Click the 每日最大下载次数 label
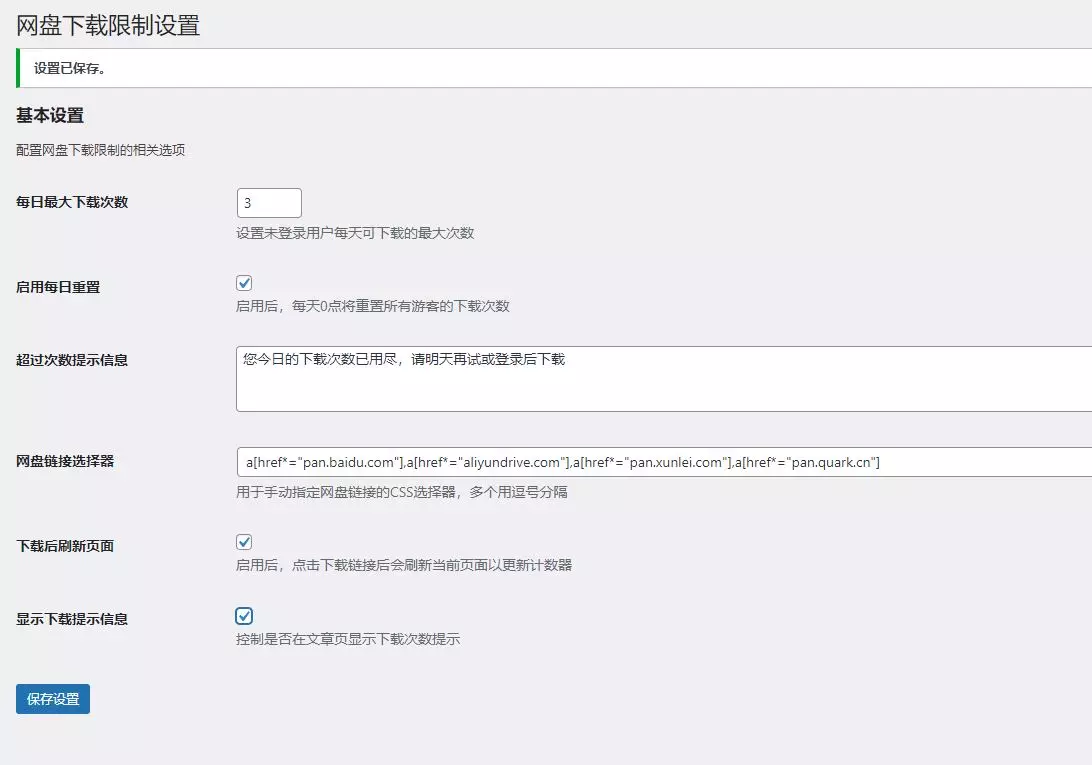The image size is (1092, 765). pyautogui.click(x=72, y=202)
